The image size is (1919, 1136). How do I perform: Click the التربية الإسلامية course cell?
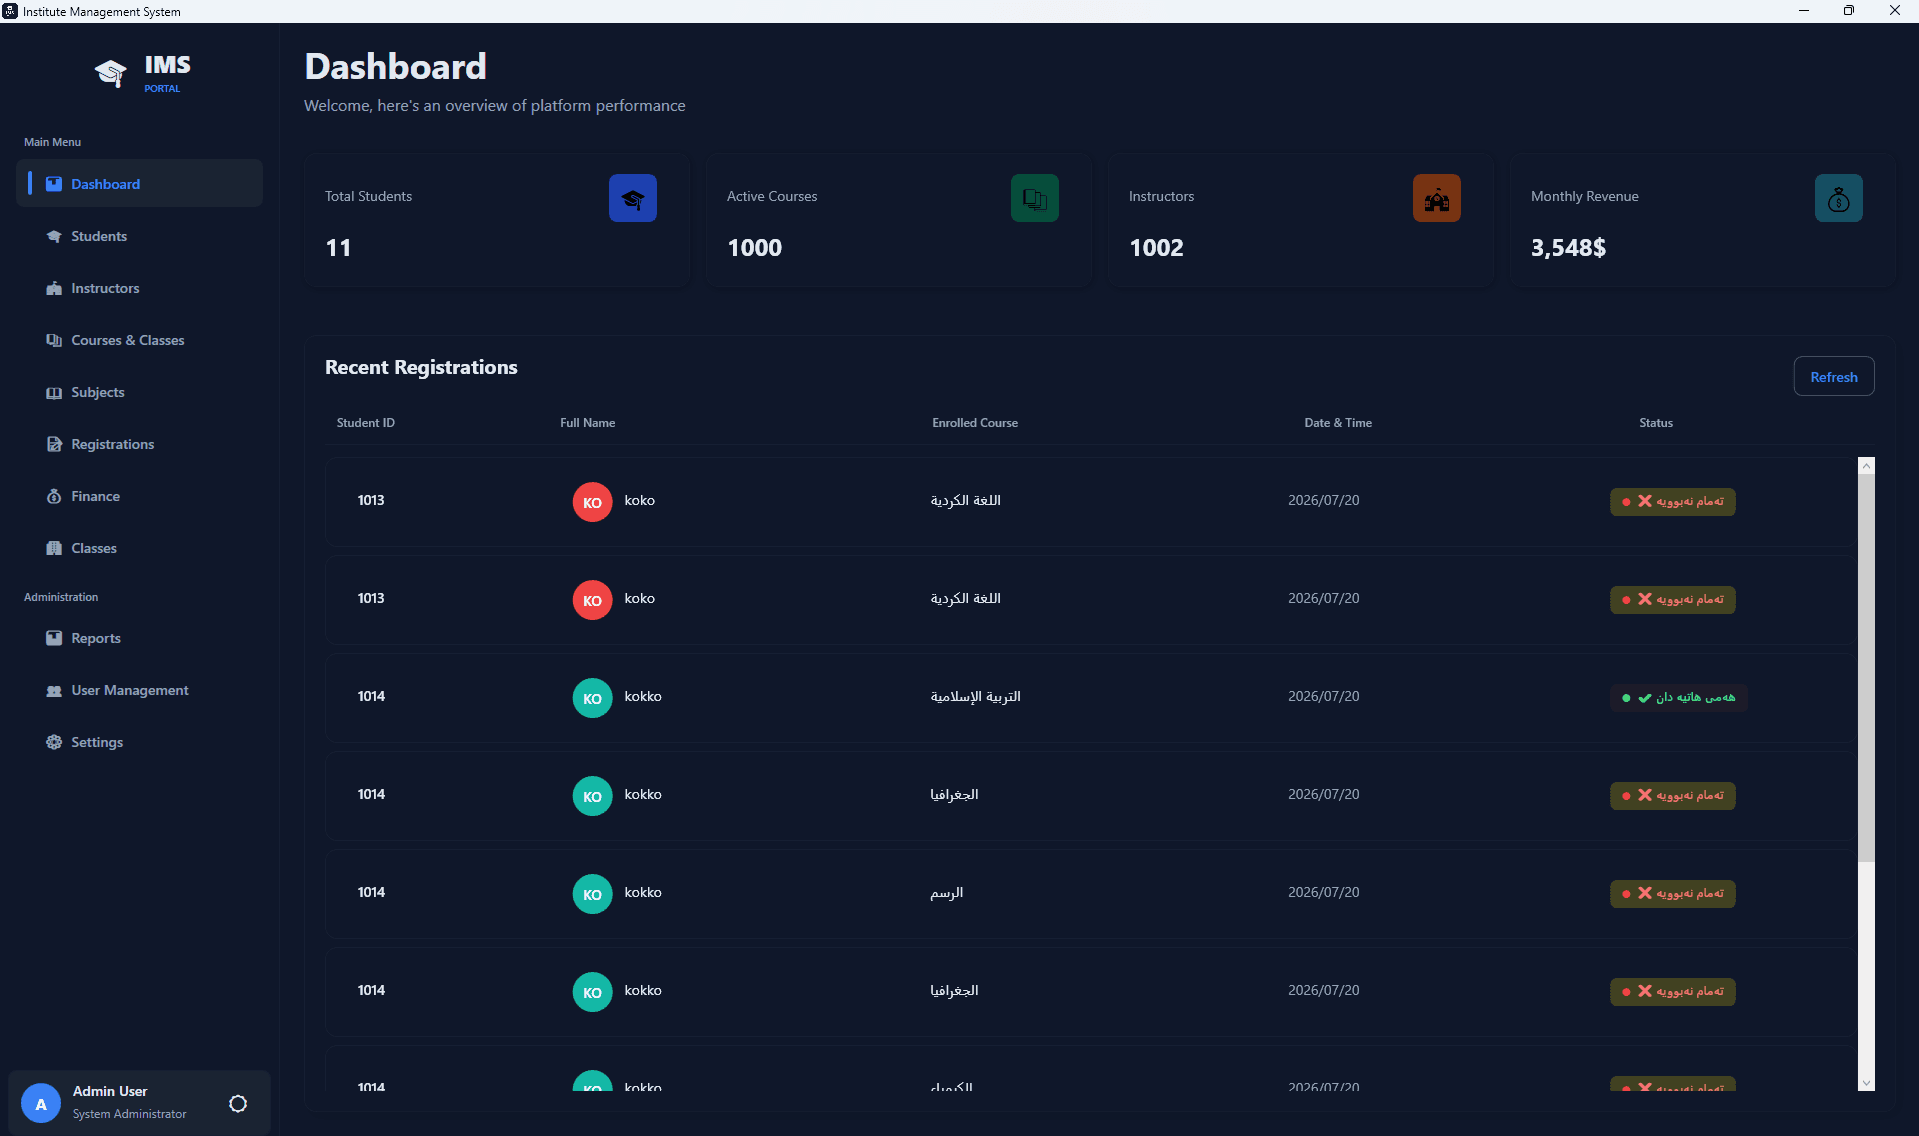[x=975, y=696]
